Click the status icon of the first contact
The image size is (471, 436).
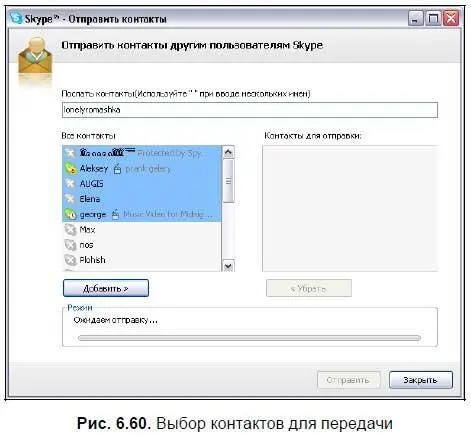point(70,153)
